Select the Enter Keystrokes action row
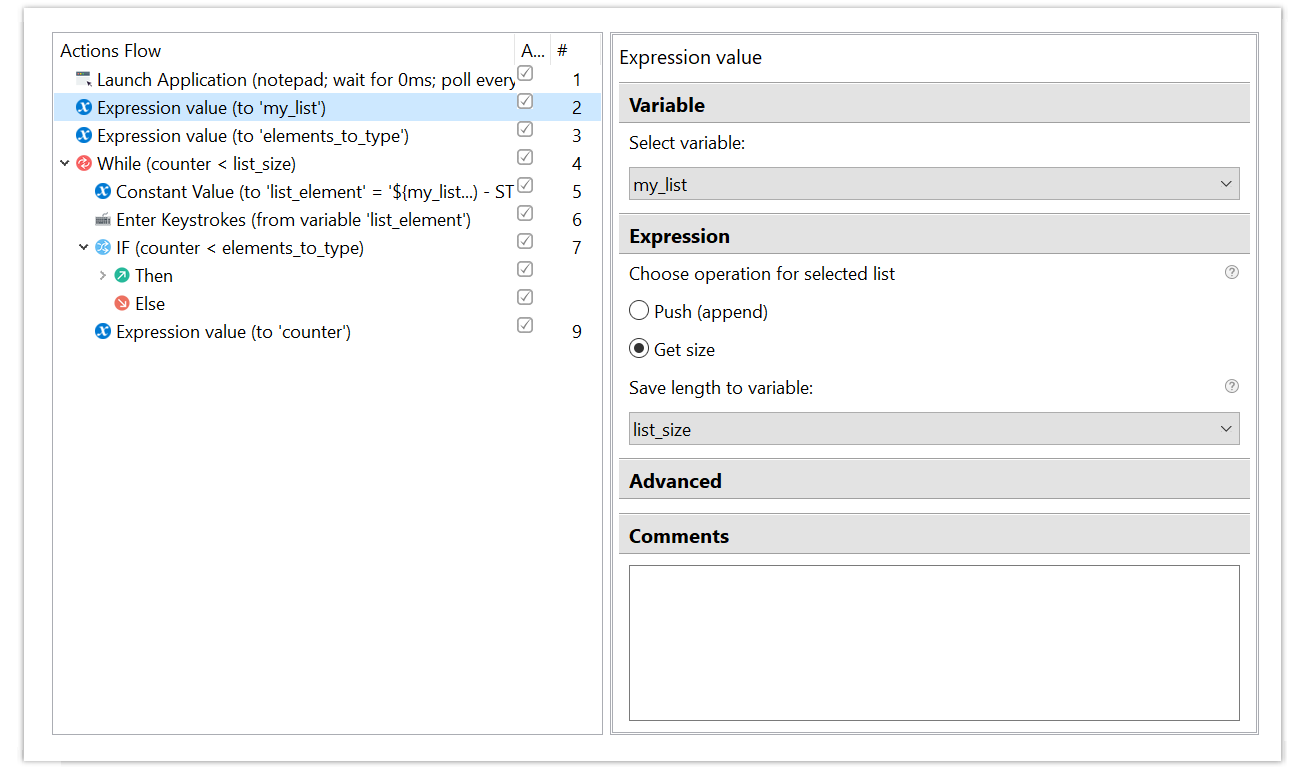Viewport: 1305px width, 778px height. (327, 219)
